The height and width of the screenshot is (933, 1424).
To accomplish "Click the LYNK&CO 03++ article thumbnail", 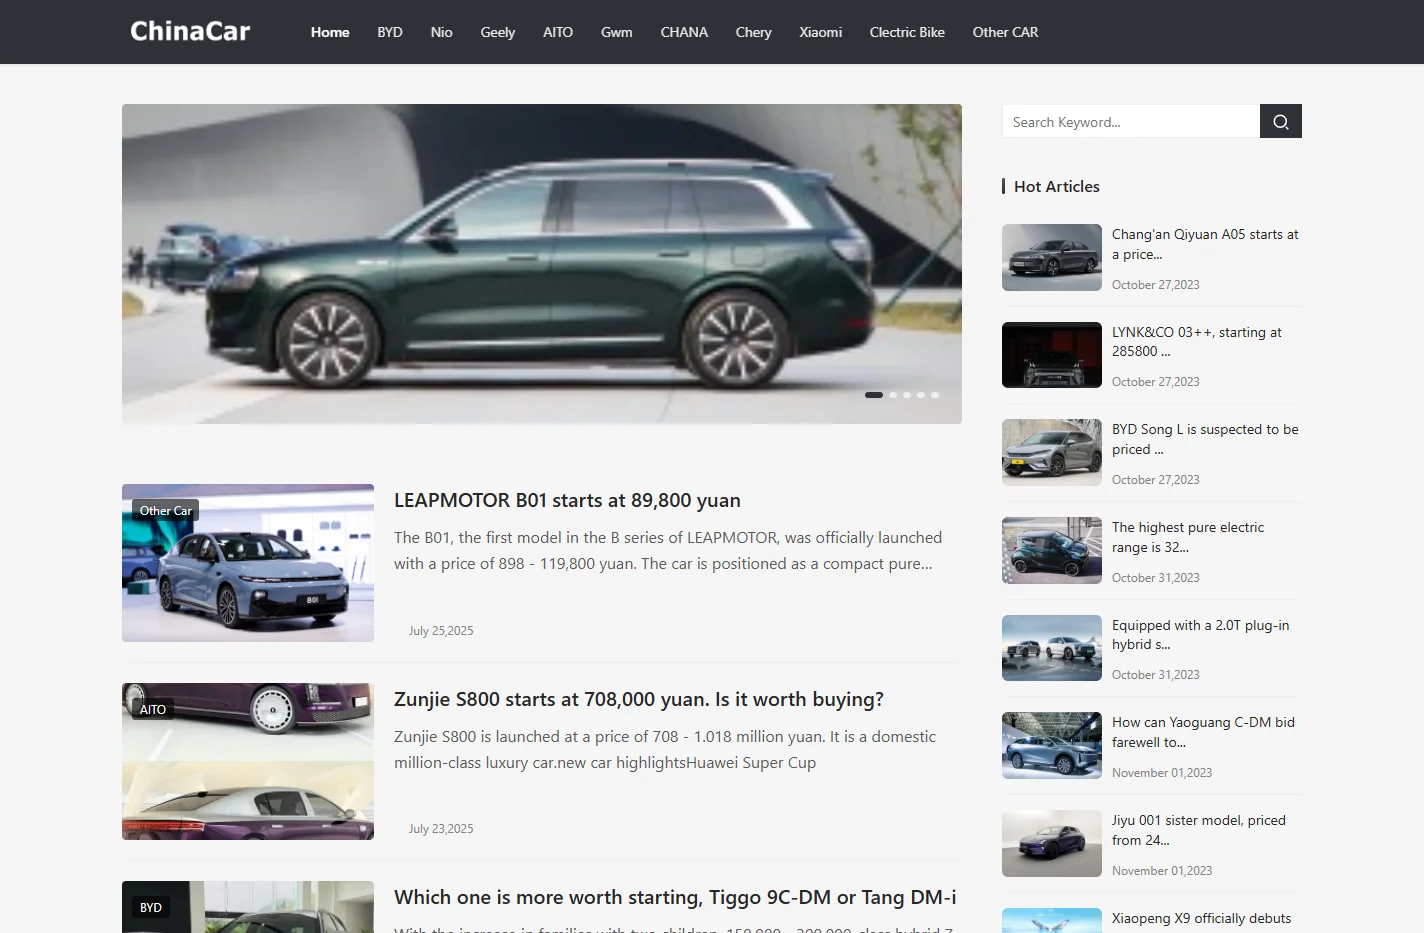I will [x=1052, y=355].
